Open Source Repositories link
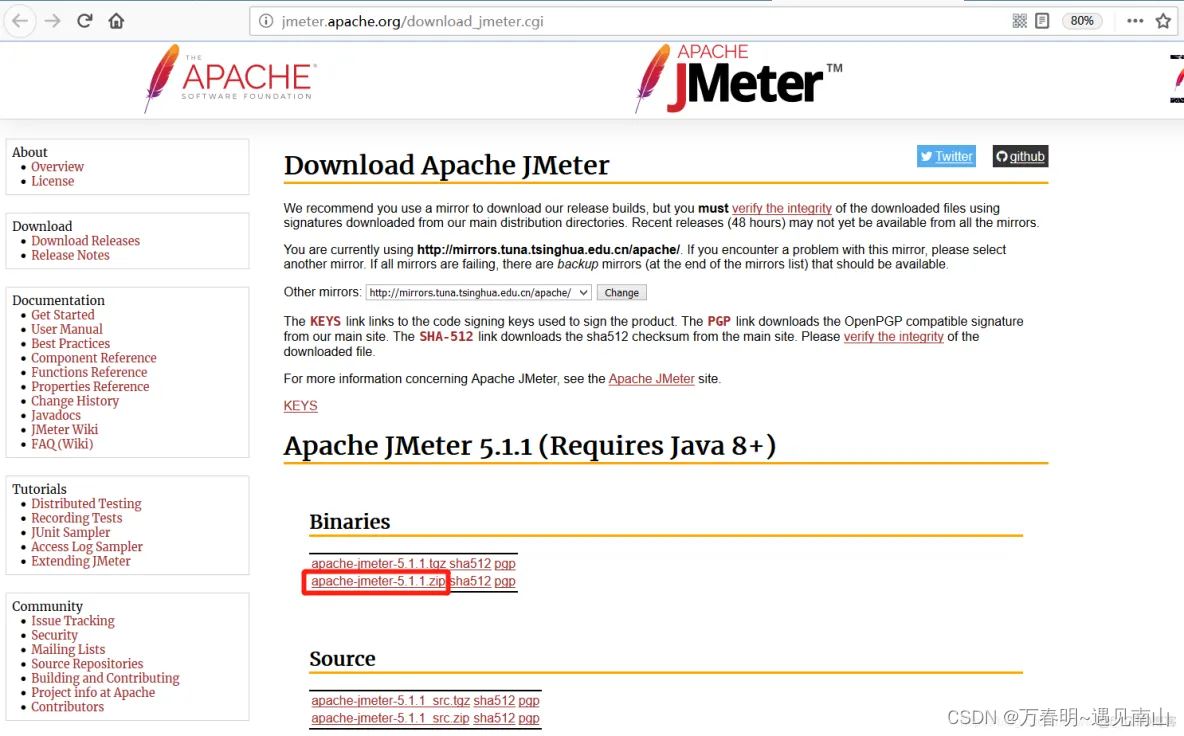Viewport: 1184px width, 736px height. point(87,664)
